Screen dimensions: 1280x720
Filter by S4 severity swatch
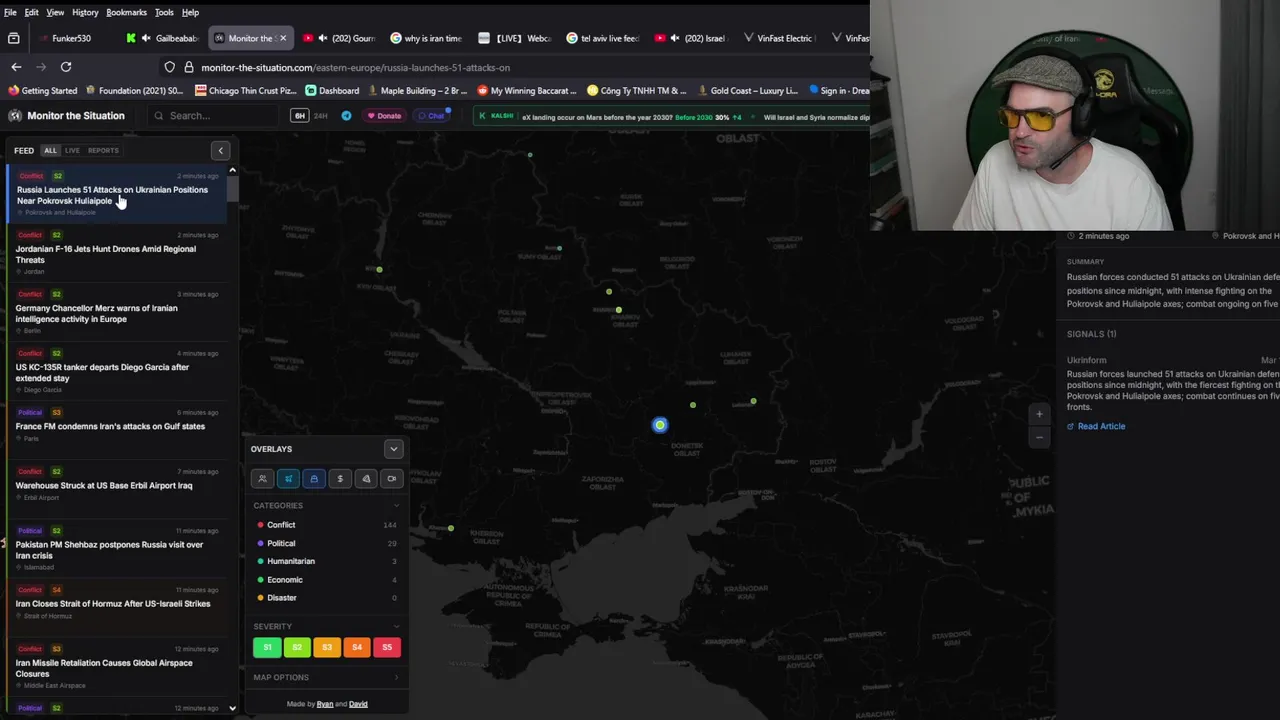pyautogui.click(x=357, y=647)
